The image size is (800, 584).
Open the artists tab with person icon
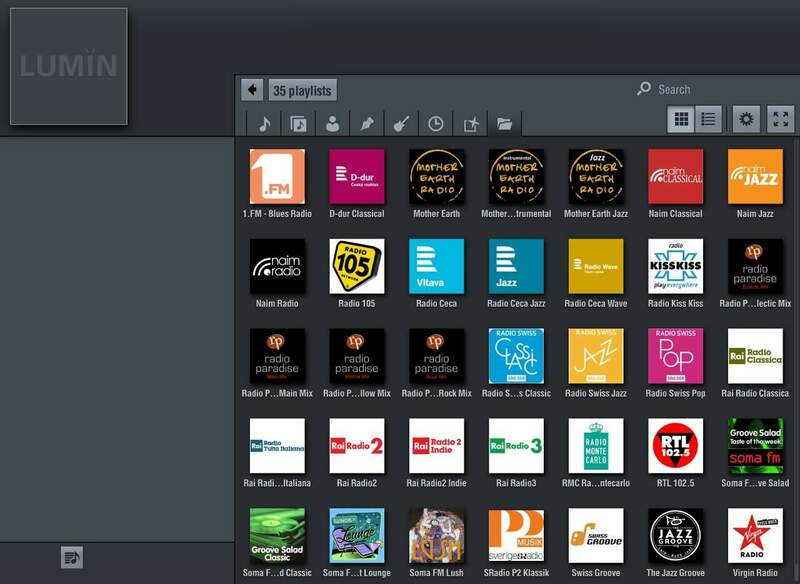pos(333,123)
